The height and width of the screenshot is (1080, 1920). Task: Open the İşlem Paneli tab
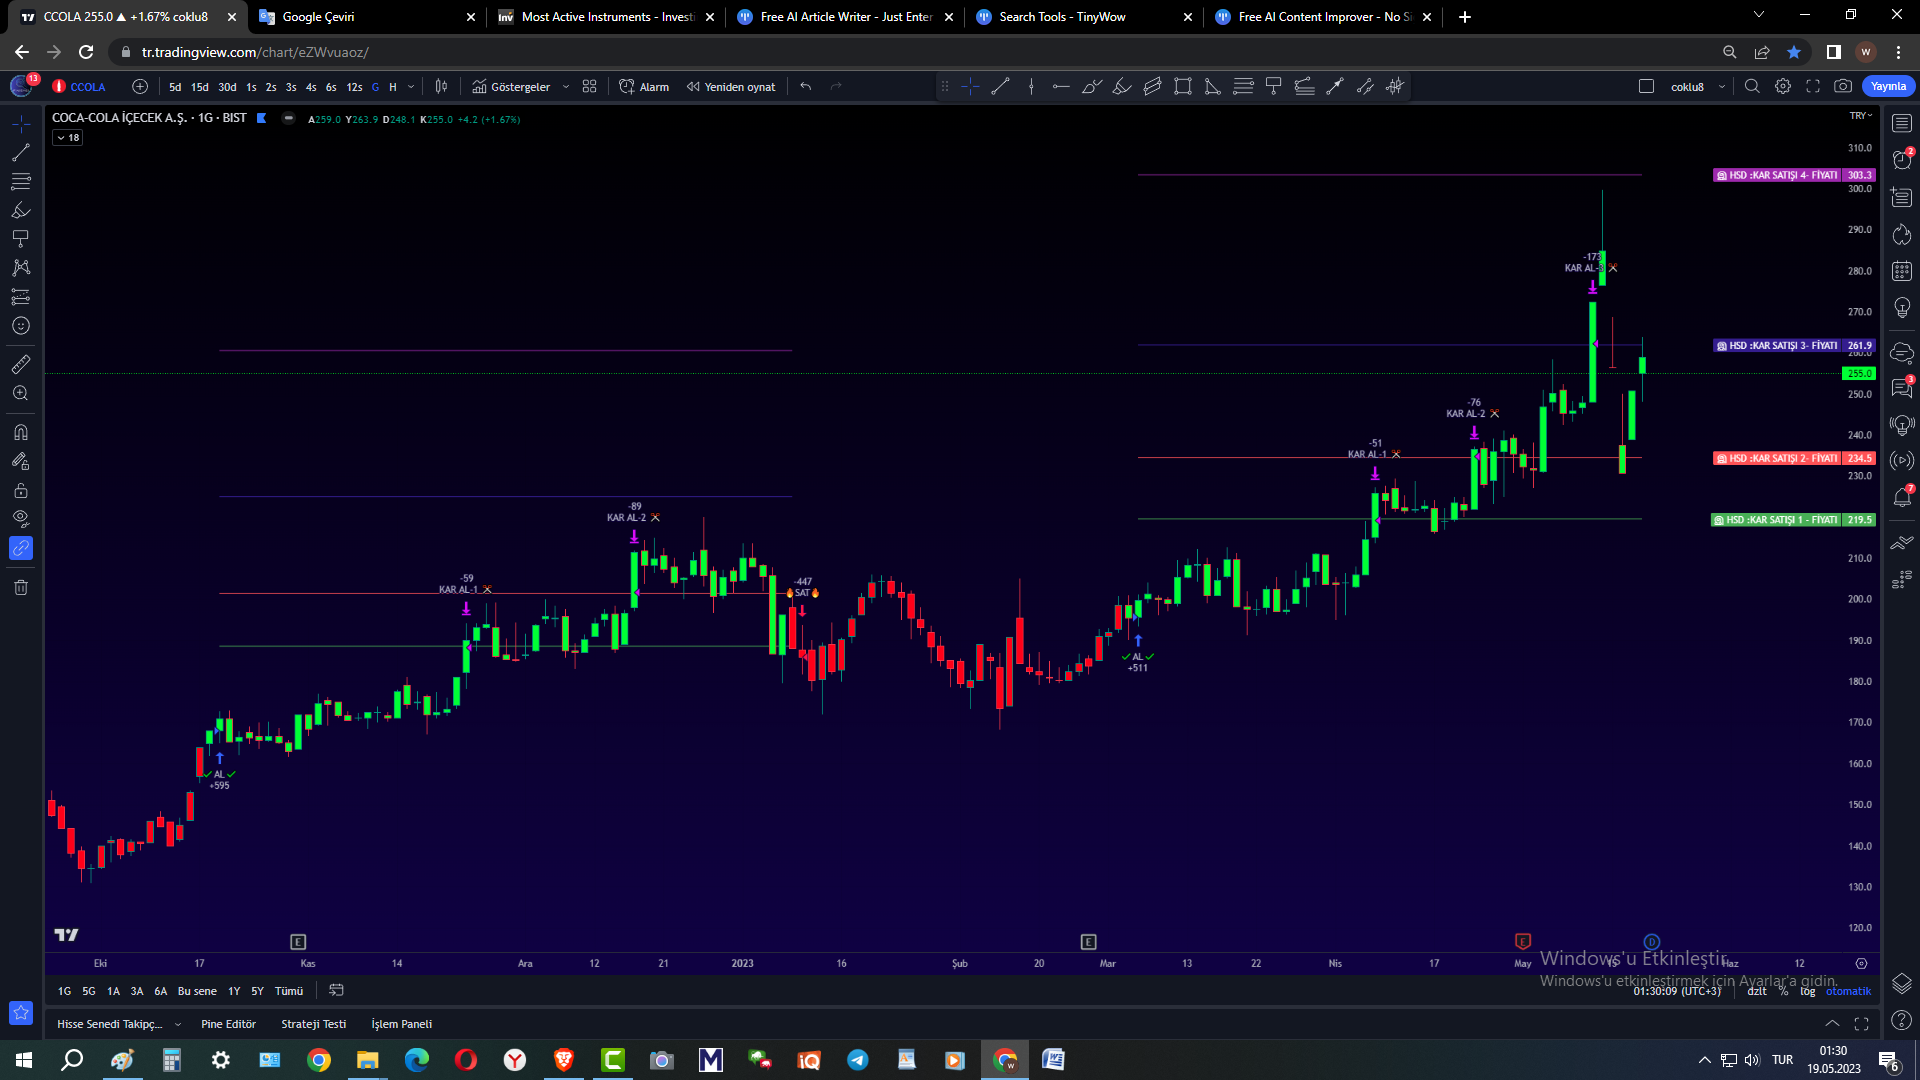coord(401,1024)
